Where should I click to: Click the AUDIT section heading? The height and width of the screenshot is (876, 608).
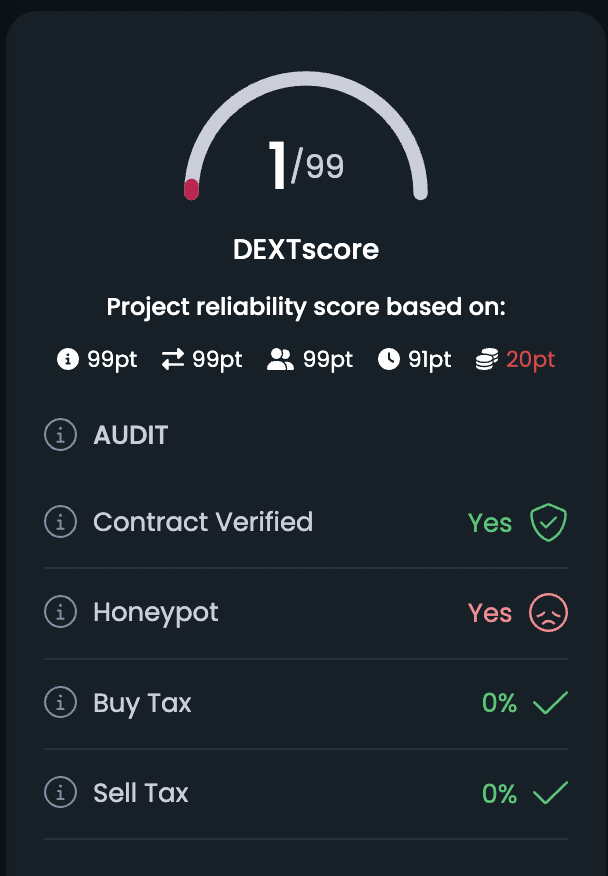(131, 435)
